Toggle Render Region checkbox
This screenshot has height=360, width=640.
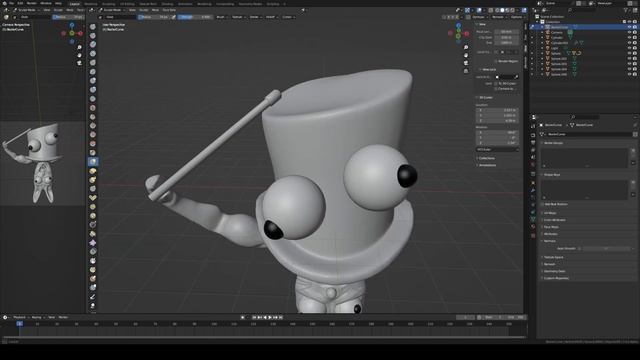tap(496, 61)
